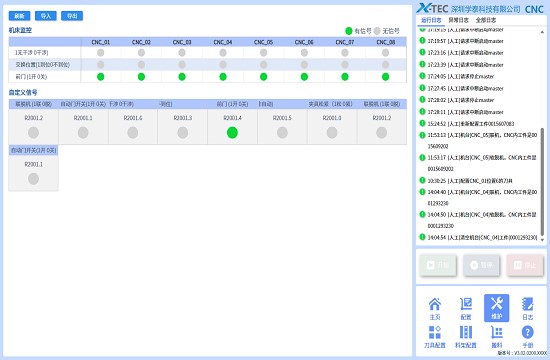Click the 14:04:40 CNC_04 log entry
The width and height of the screenshot is (550, 360).
coord(482,198)
